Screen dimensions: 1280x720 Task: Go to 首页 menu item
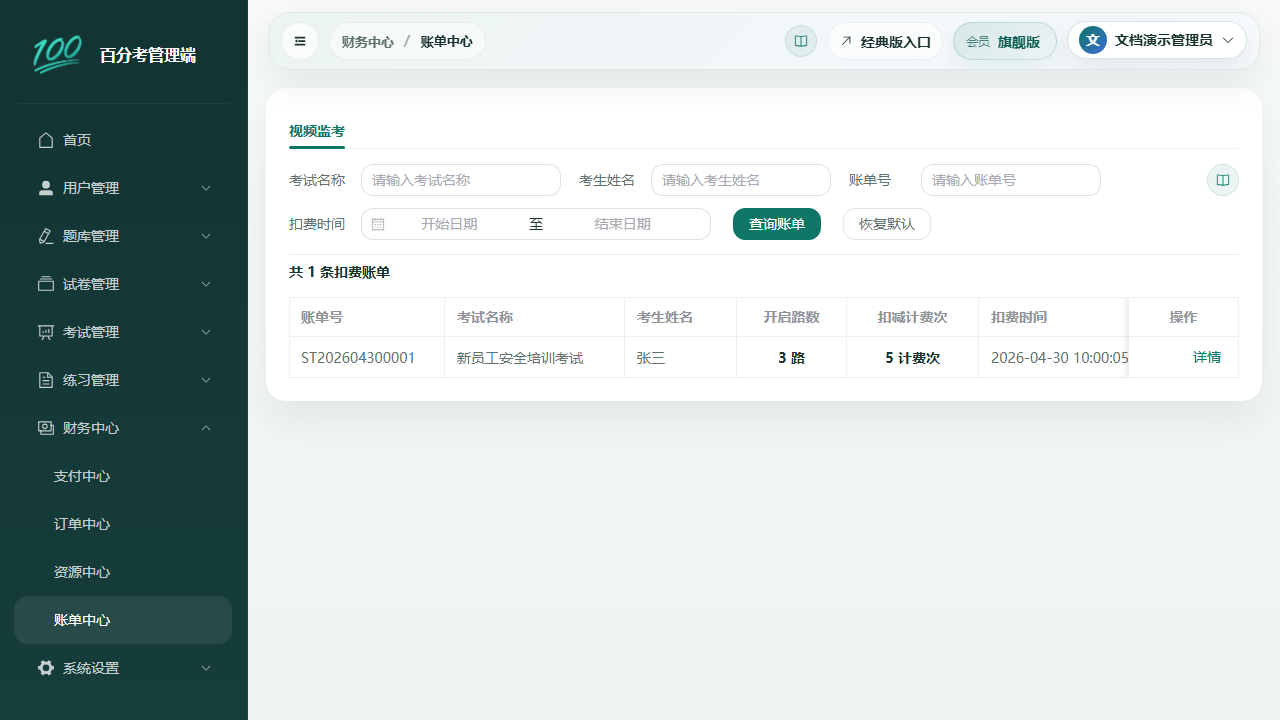(123, 140)
